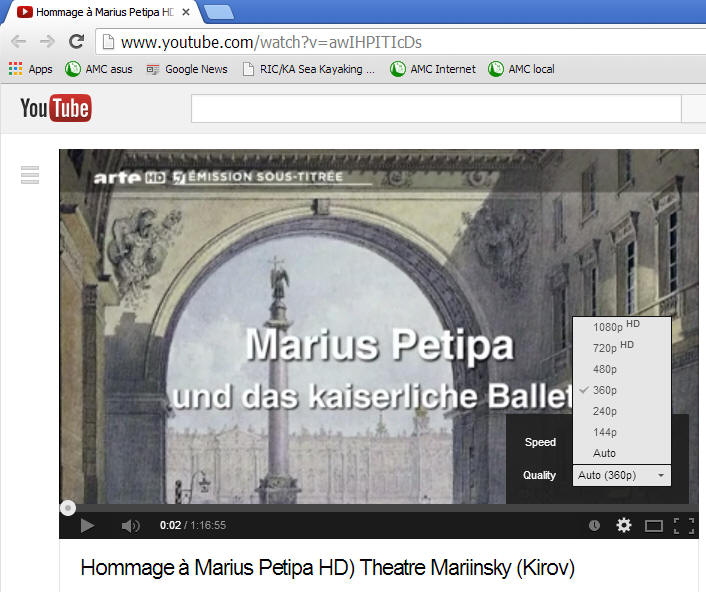Switch to theater mode view

pos(654,525)
